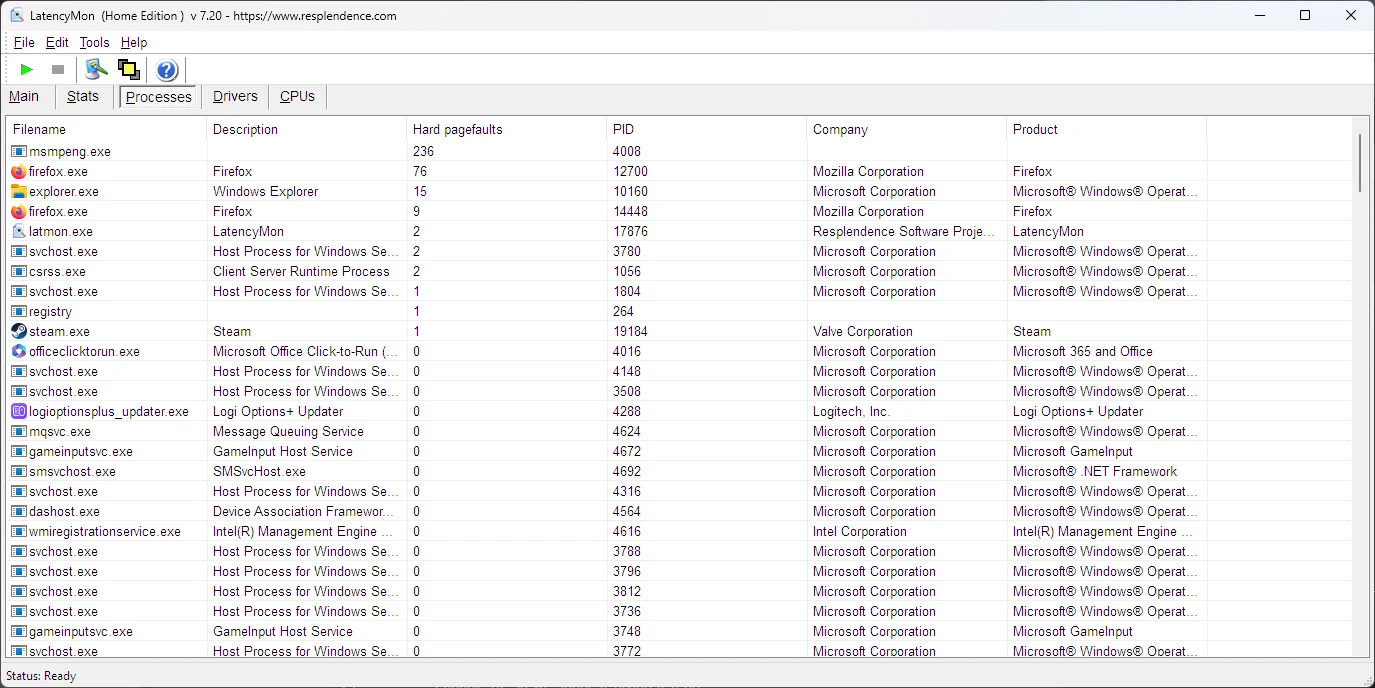Screen dimensions: 1375x688
Task: Select the dashost.exe filename
Action: [64, 512]
